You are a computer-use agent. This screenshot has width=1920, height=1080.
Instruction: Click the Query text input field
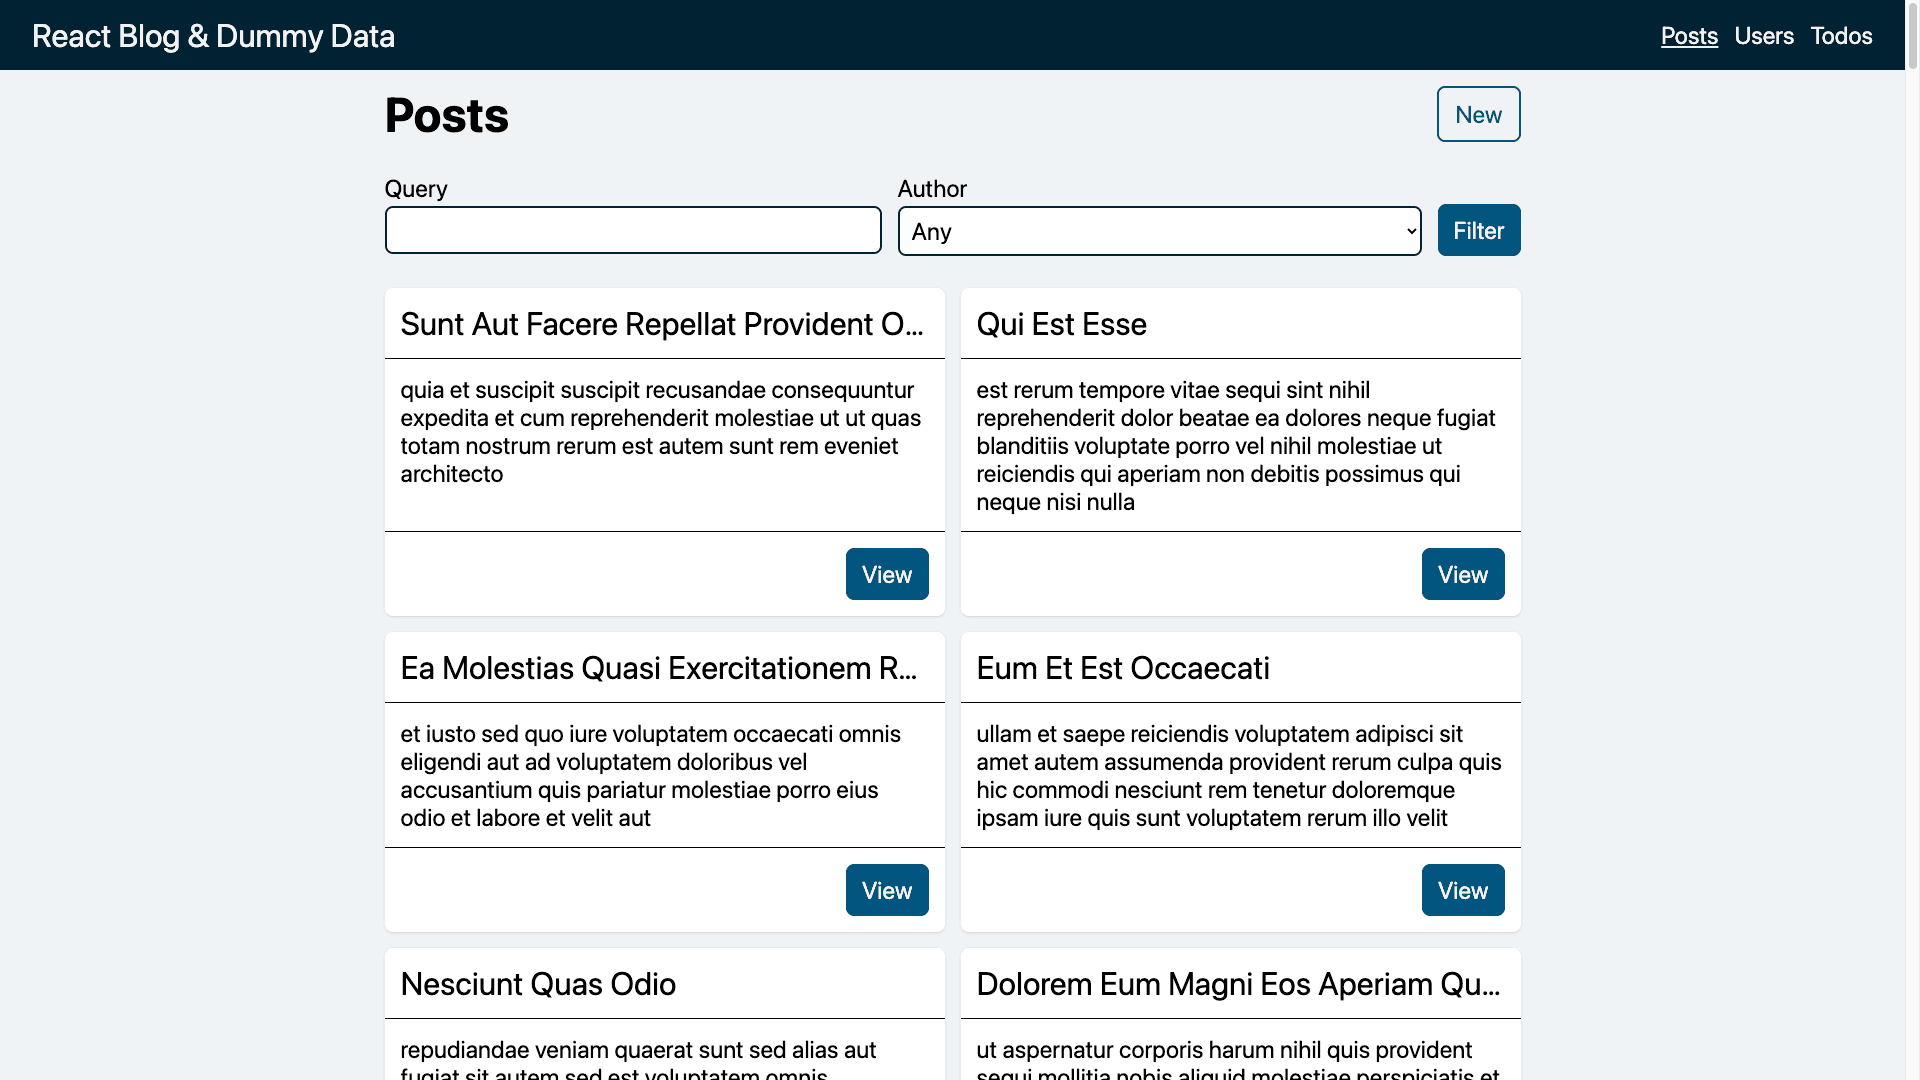pyautogui.click(x=633, y=230)
